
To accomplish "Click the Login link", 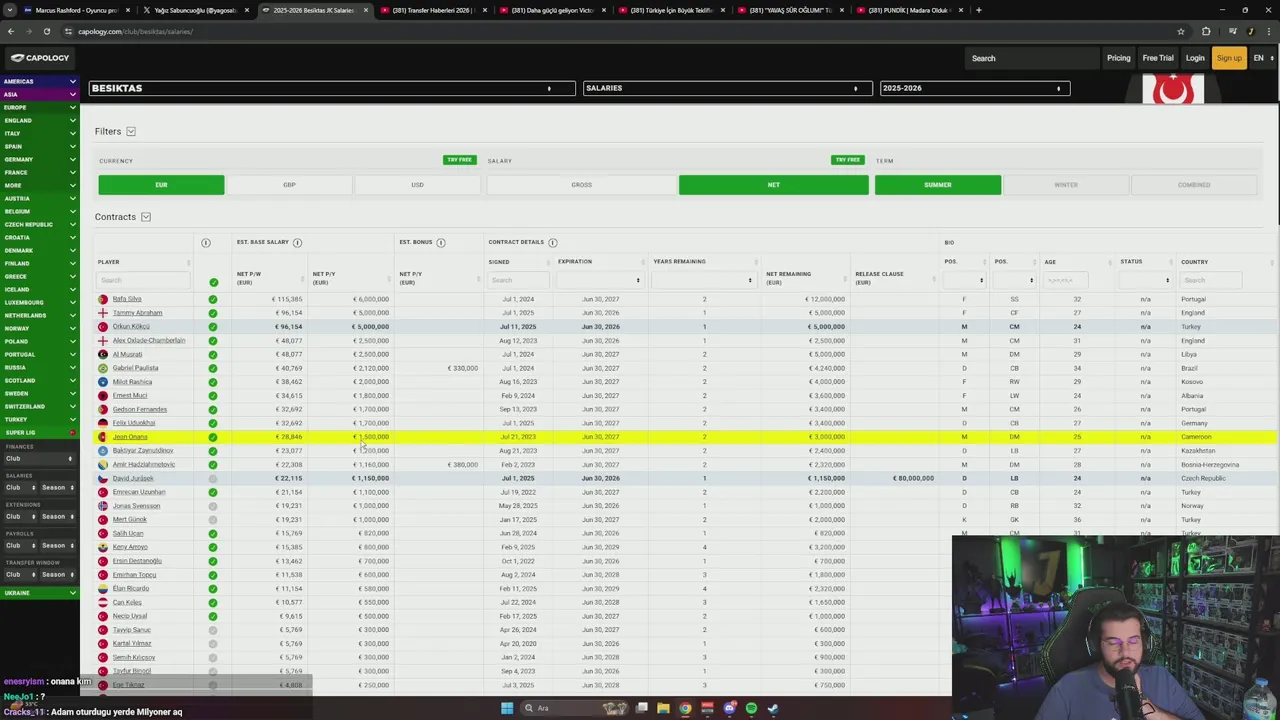I will [x=1195, y=58].
